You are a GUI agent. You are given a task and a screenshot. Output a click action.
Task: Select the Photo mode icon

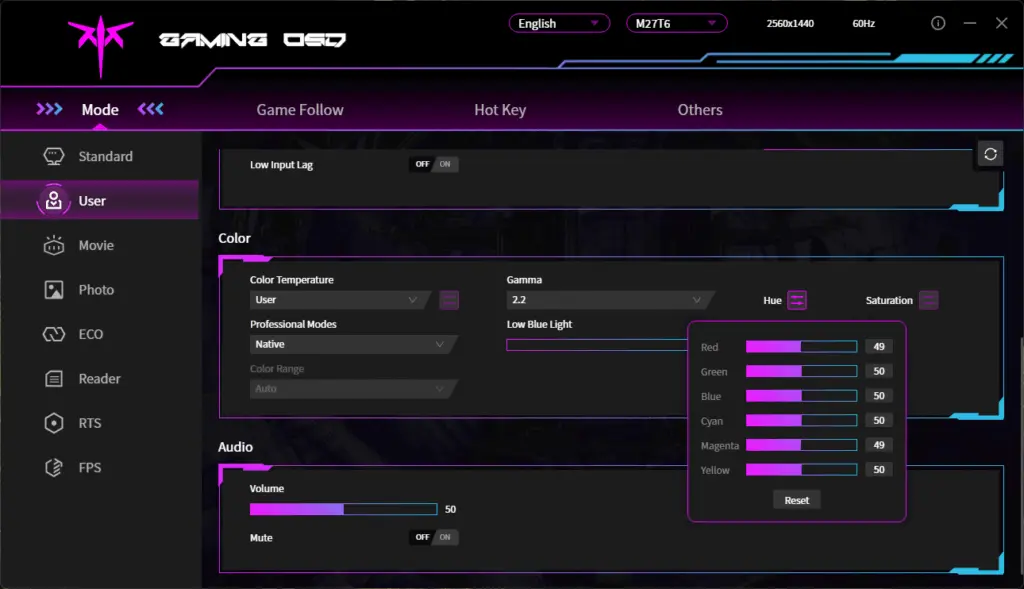pyautogui.click(x=54, y=290)
